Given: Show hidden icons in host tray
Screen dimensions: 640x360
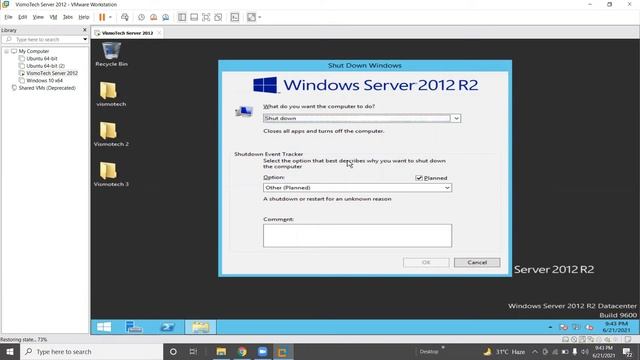Looking at the screenshot, I should coord(535,351).
